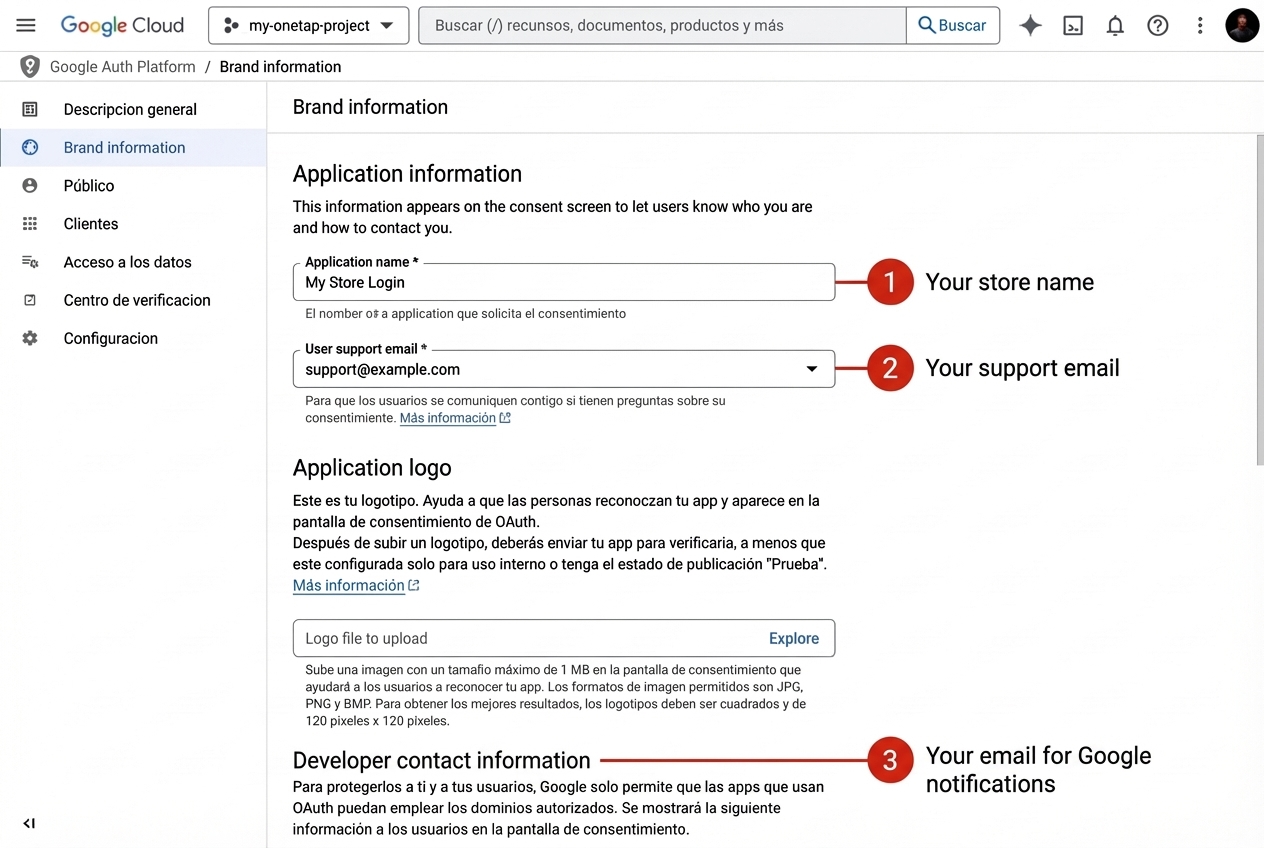Activate the Cloud Shell terminal icon
The width and height of the screenshot is (1264, 848).
[x=1072, y=25]
